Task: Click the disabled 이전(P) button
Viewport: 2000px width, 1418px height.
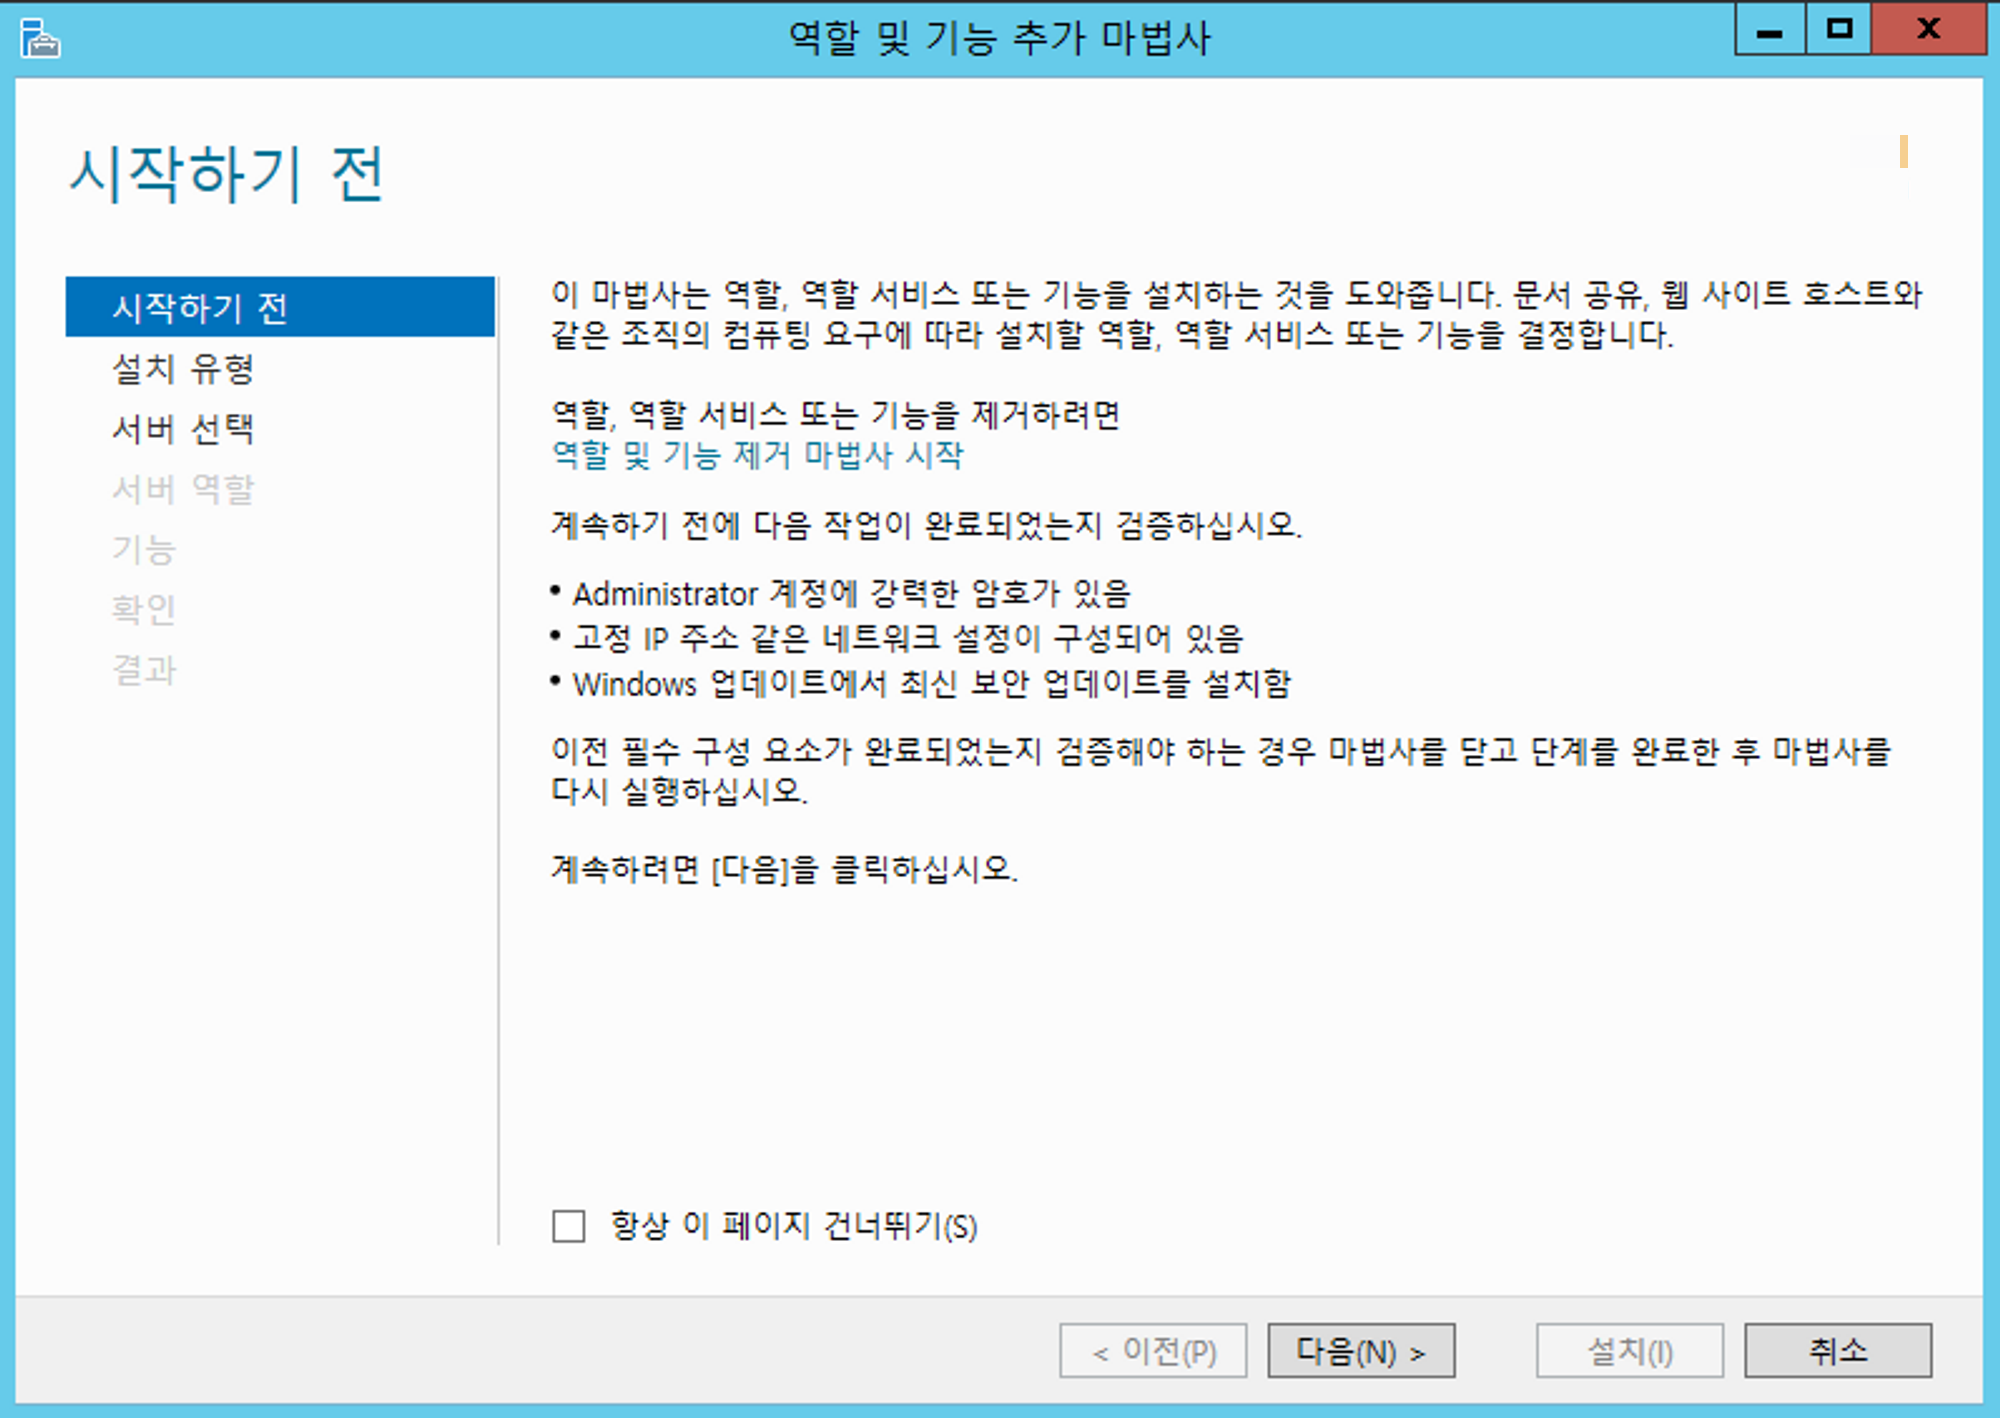Action: click(1153, 1351)
